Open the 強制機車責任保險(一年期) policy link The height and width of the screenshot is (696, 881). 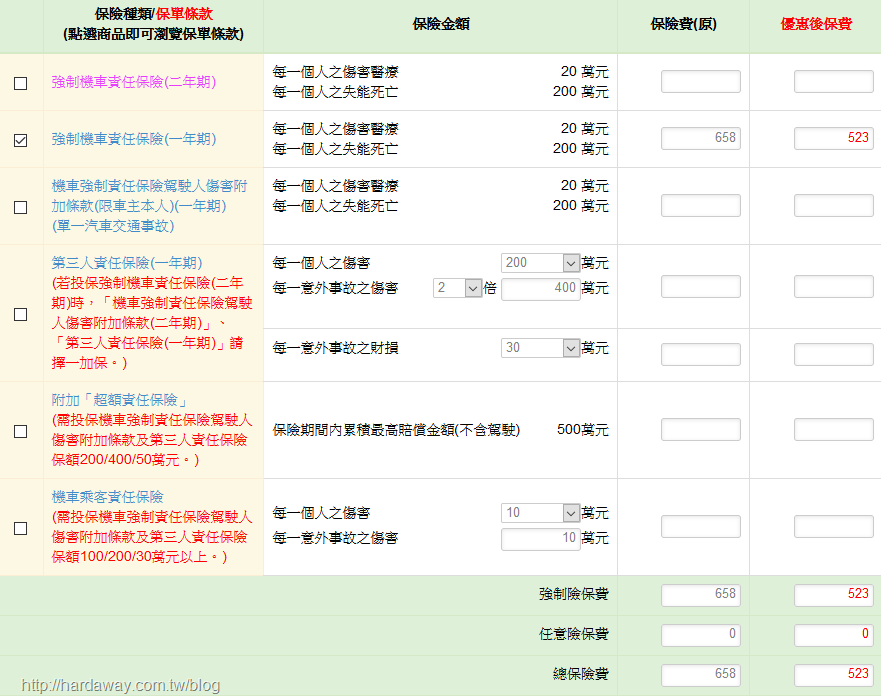134,139
